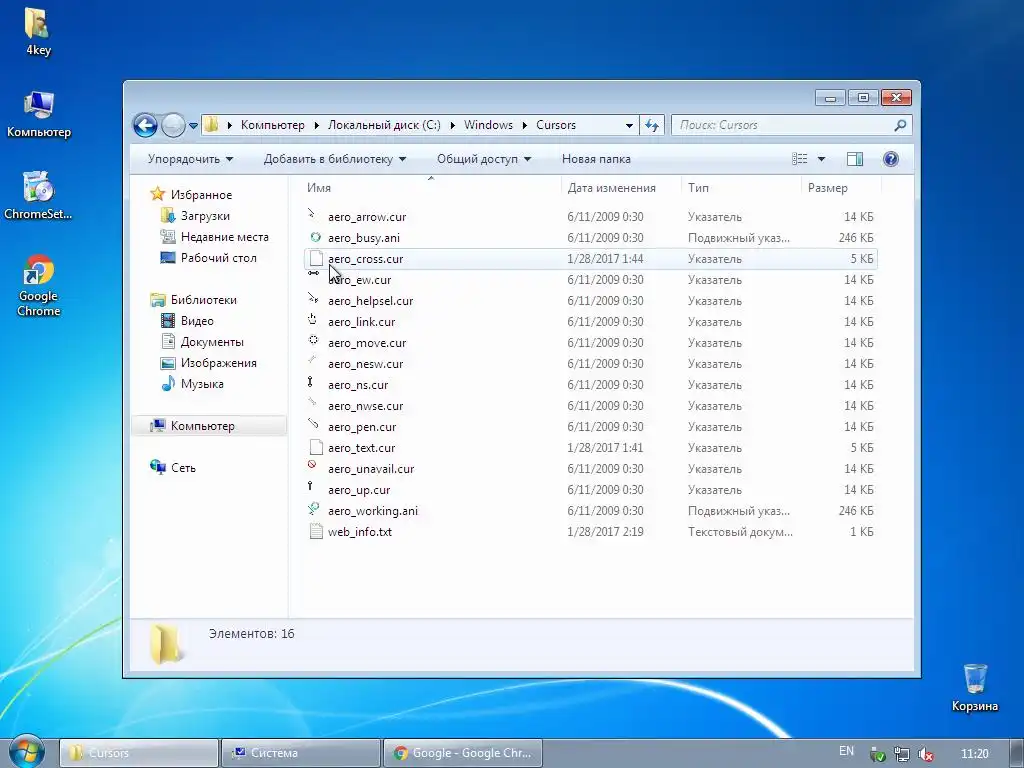This screenshot has height=768, width=1024.
Task: Open Загрузки in the navigation pane
Action: click(x=205, y=216)
